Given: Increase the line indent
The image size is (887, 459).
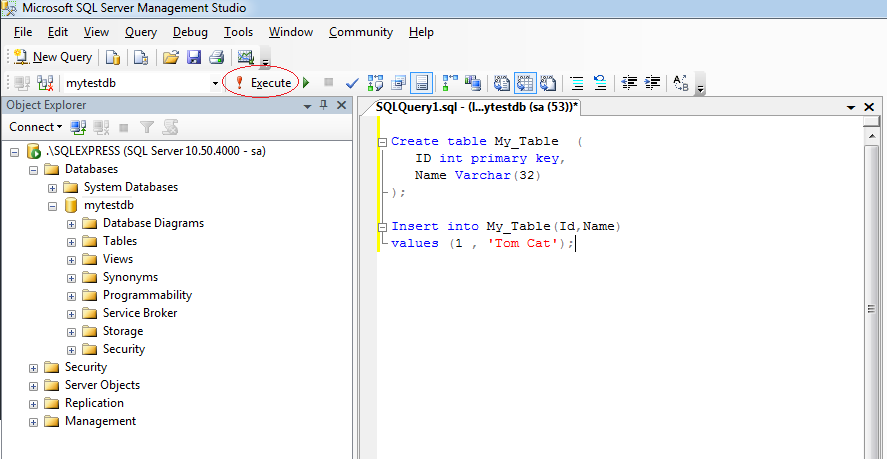Looking at the screenshot, I should (x=652, y=83).
